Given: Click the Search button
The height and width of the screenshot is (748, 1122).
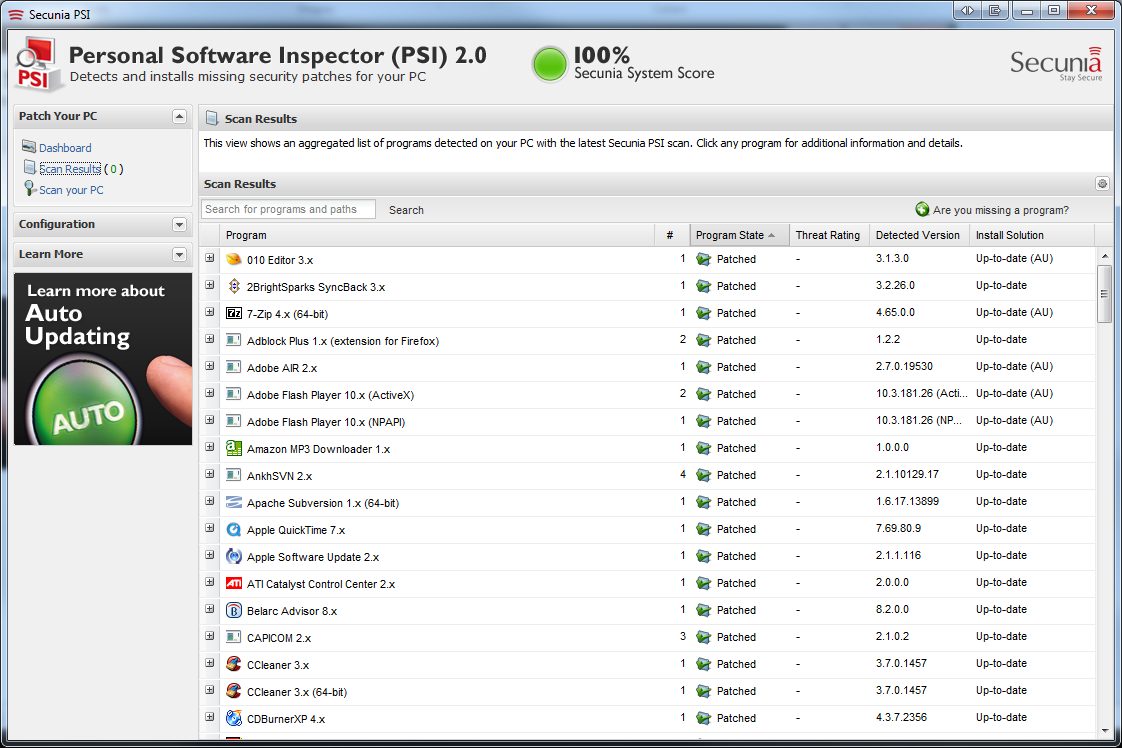Looking at the screenshot, I should point(406,210).
